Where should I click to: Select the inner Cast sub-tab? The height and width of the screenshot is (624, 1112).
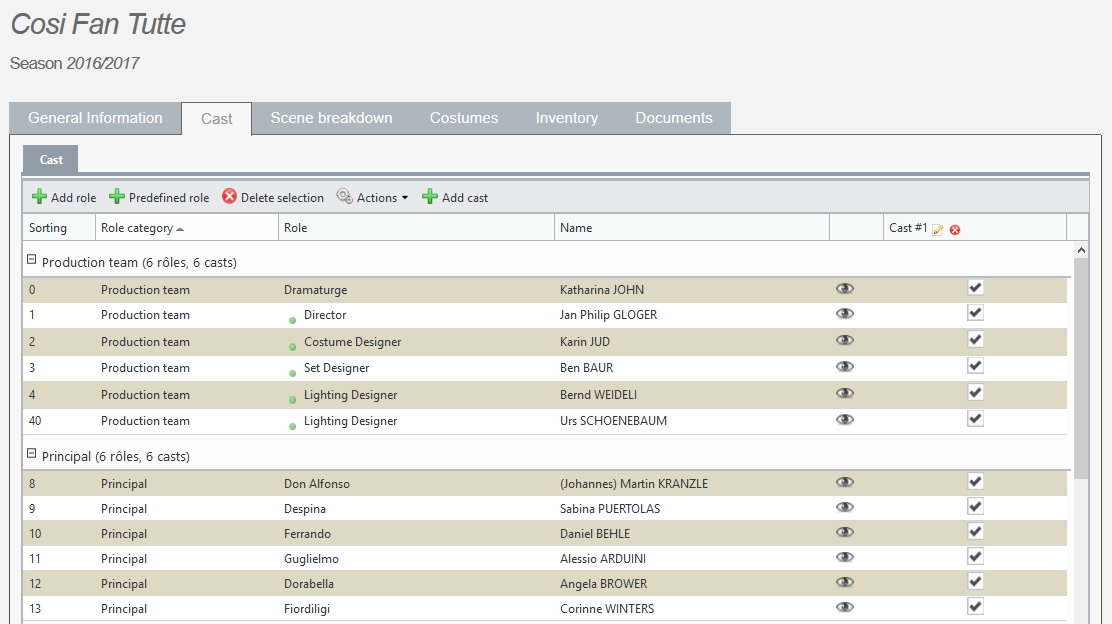(51, 160)
